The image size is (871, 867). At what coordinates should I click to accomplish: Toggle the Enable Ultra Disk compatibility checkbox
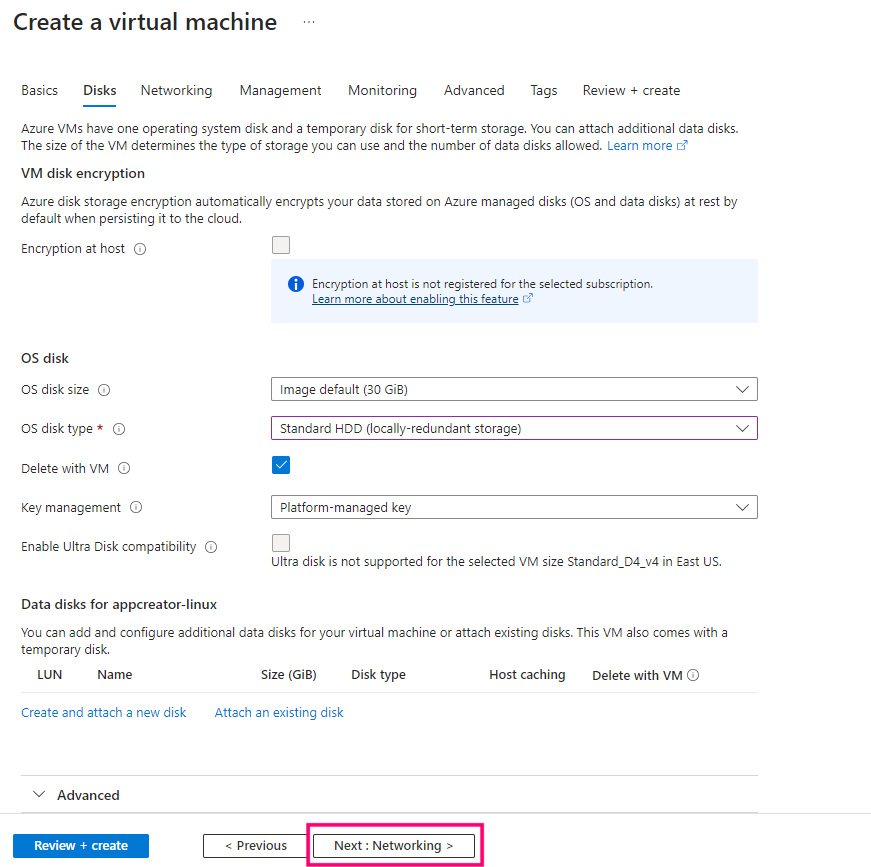pos(281,543)
